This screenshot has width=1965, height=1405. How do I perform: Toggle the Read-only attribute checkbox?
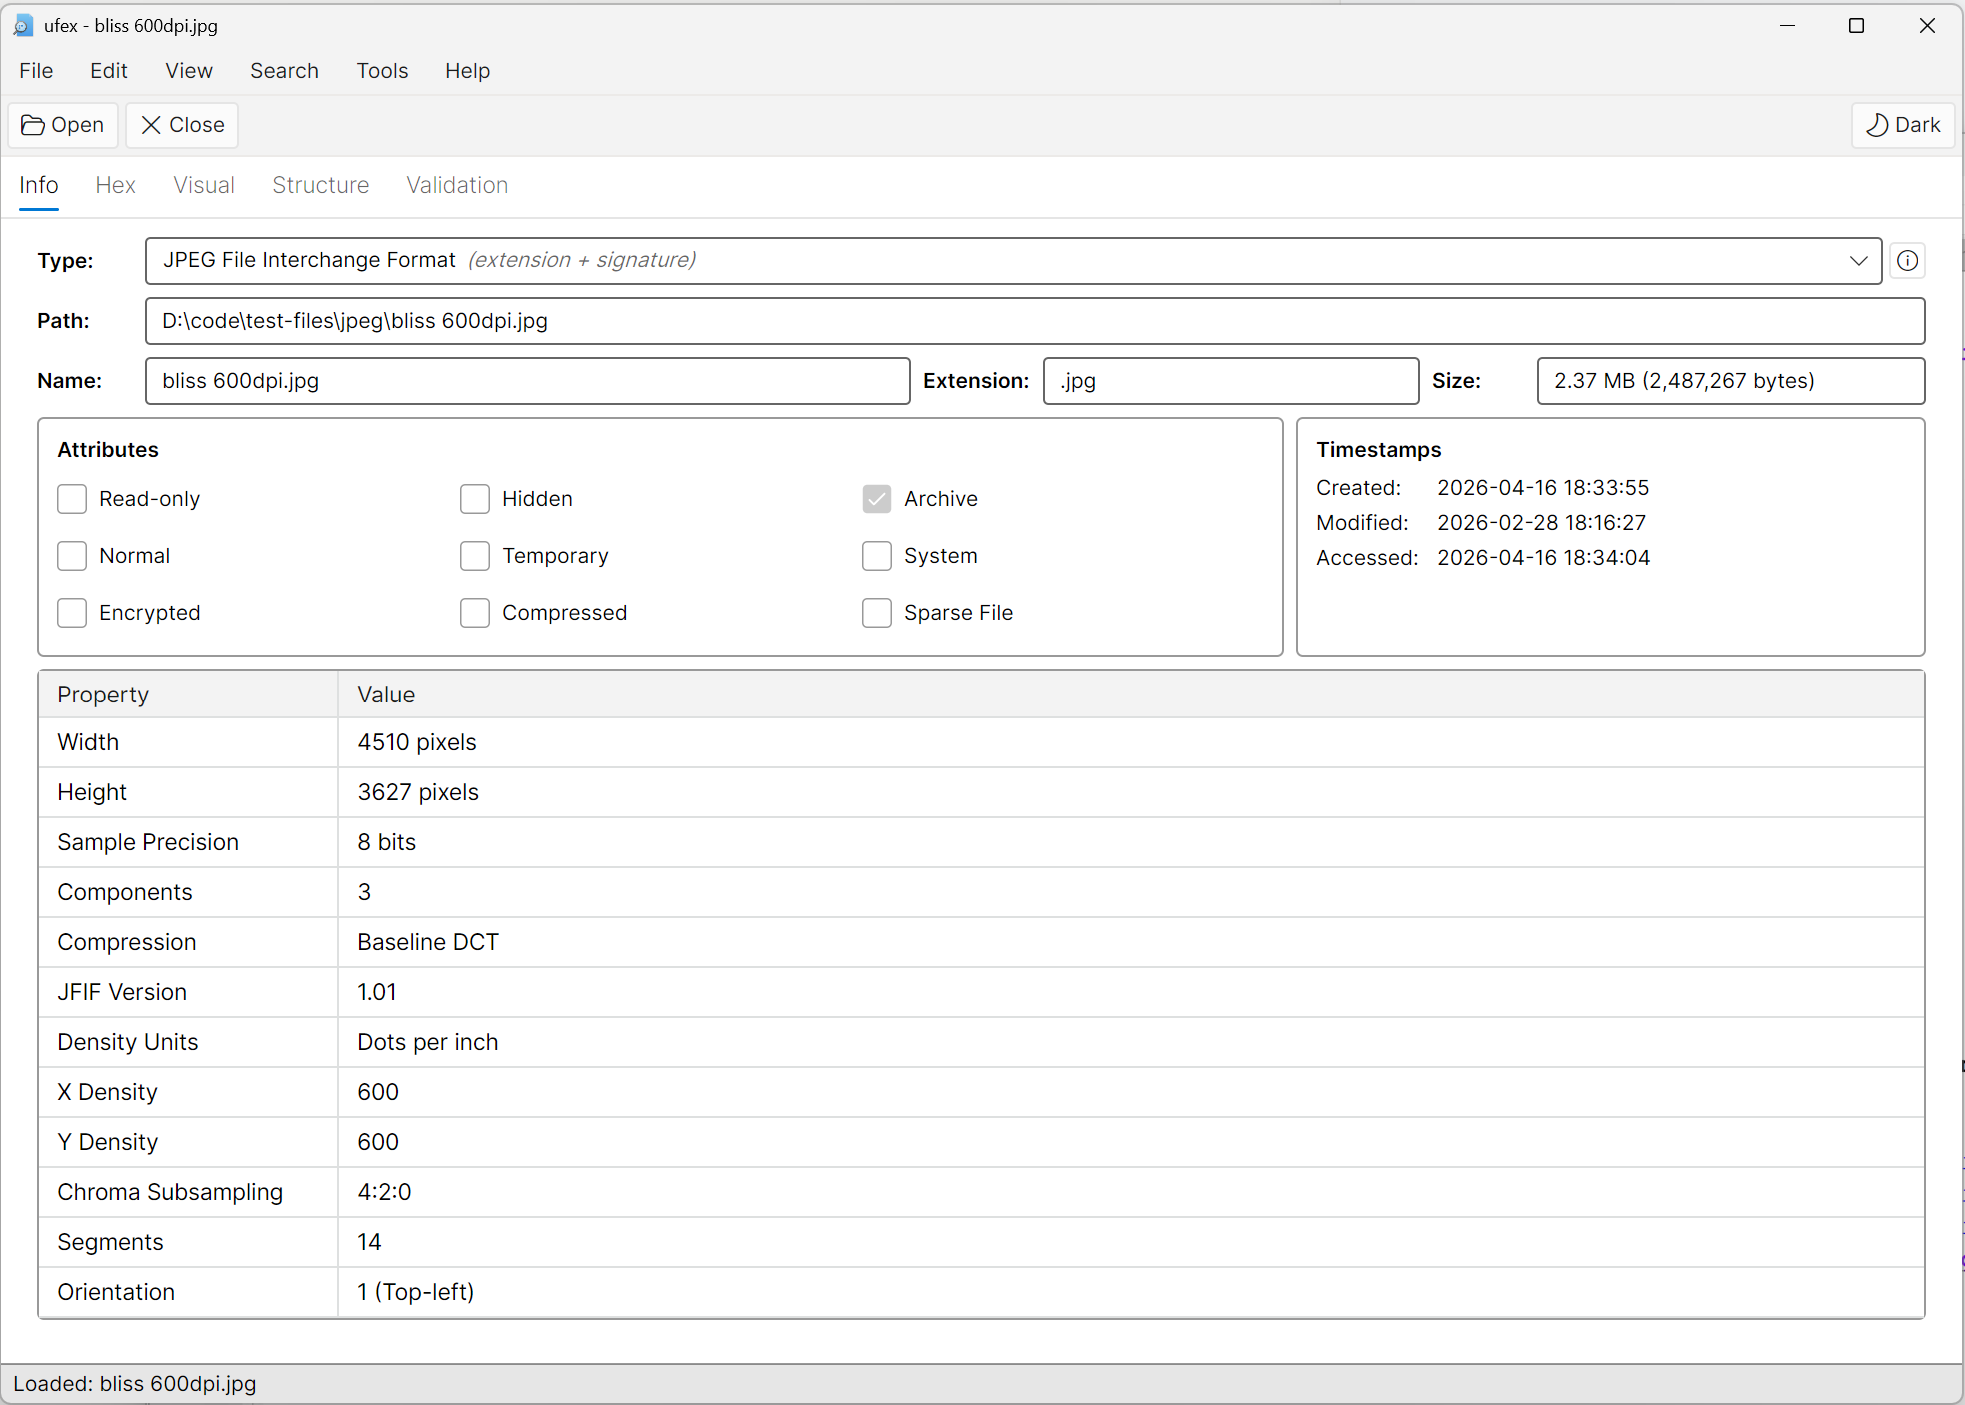click(72, 499)
